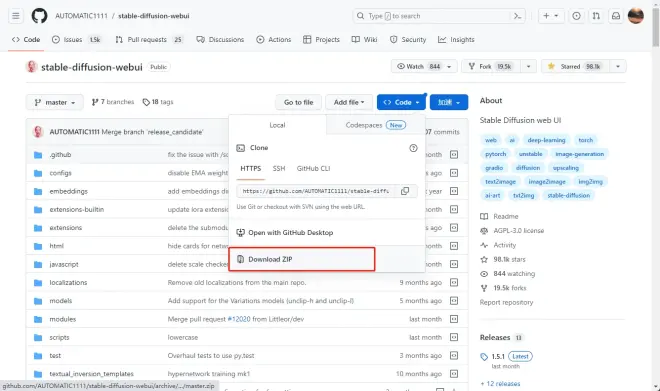This screenshot has width=660, height=391.
Task: Open the .github folder
Action: pyautogui.click(x=60, y=154)
